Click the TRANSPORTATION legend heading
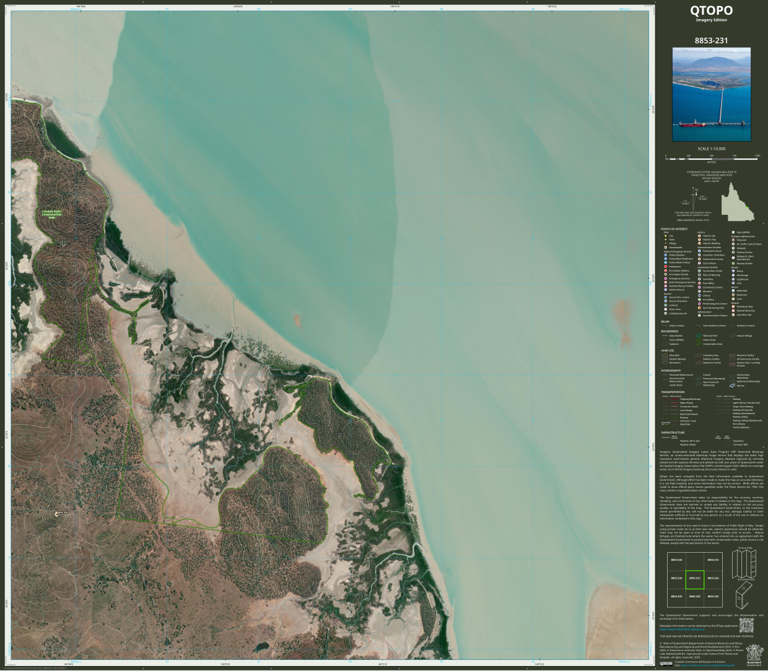Viewport: 768px width, 671px height. (673, 392)
